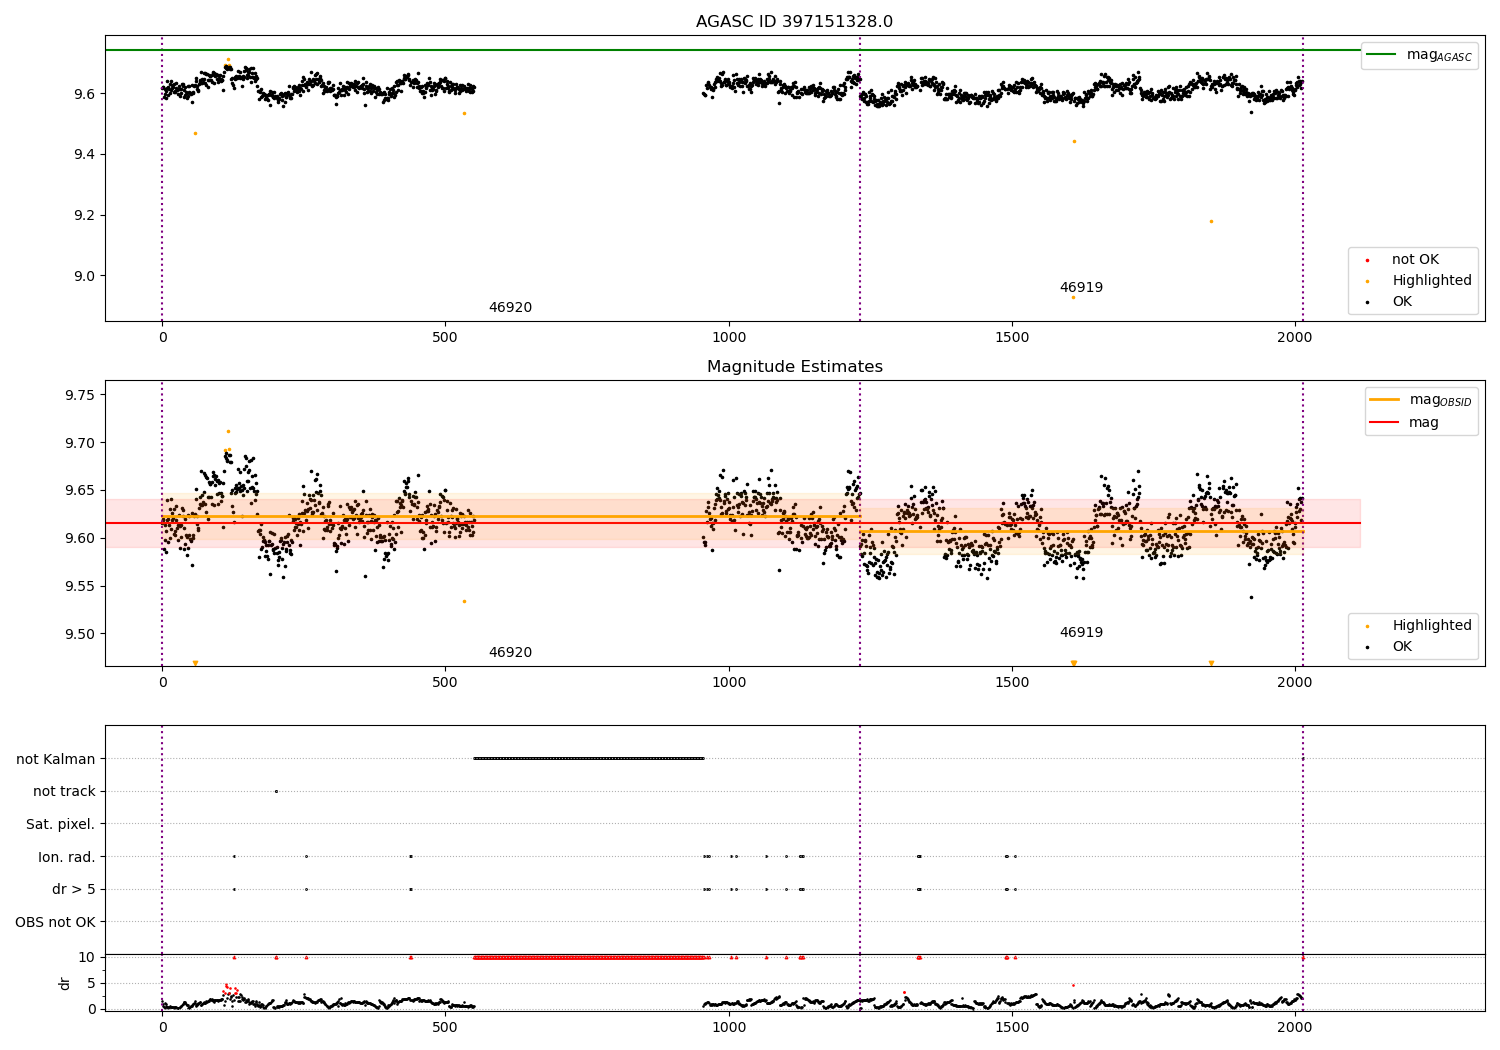The height and width of the screenshot is (1050, 1500).
Task: Click the 1500 x-tick under the bottom plot
Action: click(1012, 1028)
